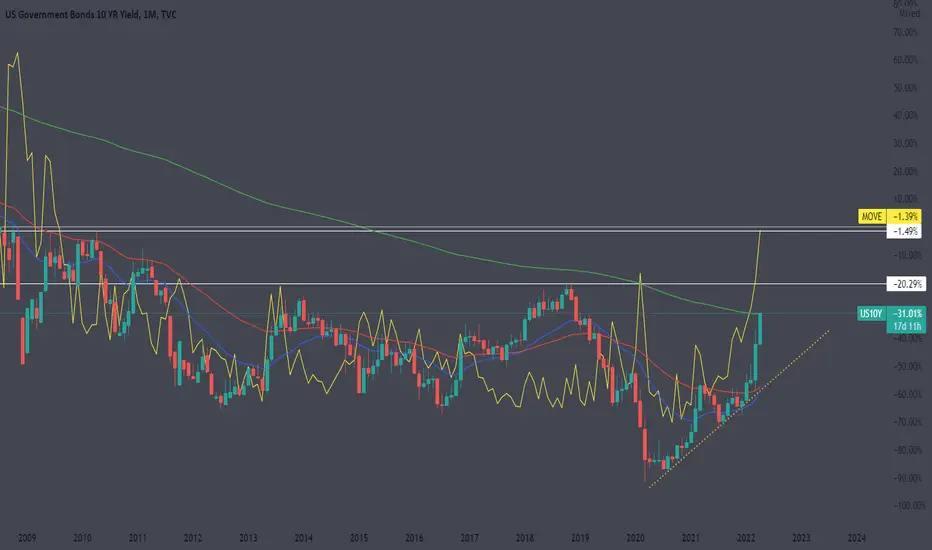Click the -60.00% price scale label
Screen dimensions: 932x550
(907, 394)
